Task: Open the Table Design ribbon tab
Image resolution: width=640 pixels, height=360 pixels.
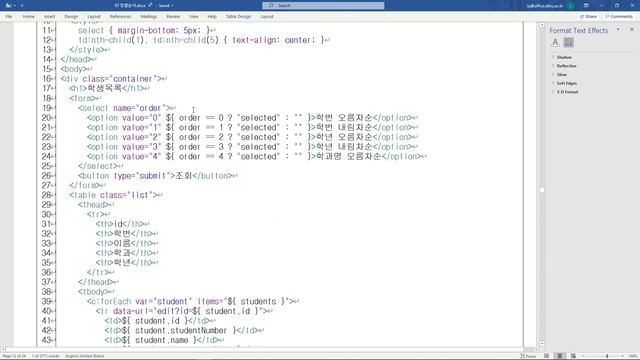Action: click(238, 17)
